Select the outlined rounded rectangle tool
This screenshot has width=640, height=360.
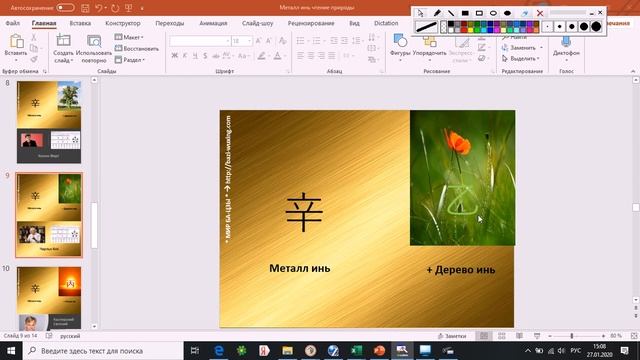click(x=479, y=13)
